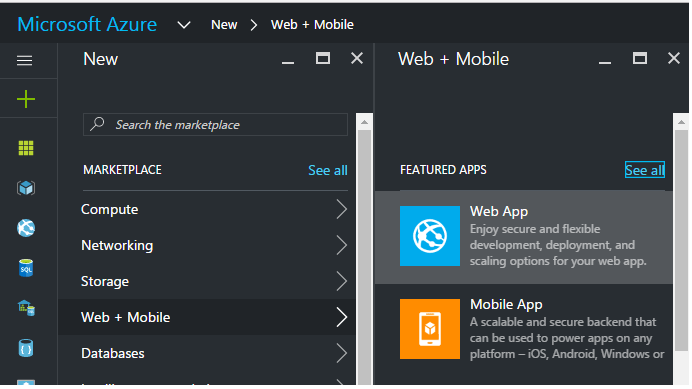The height and width of the screenshot is (389, 692).
Task: Open the Databases category
Action: pos(207,353)
